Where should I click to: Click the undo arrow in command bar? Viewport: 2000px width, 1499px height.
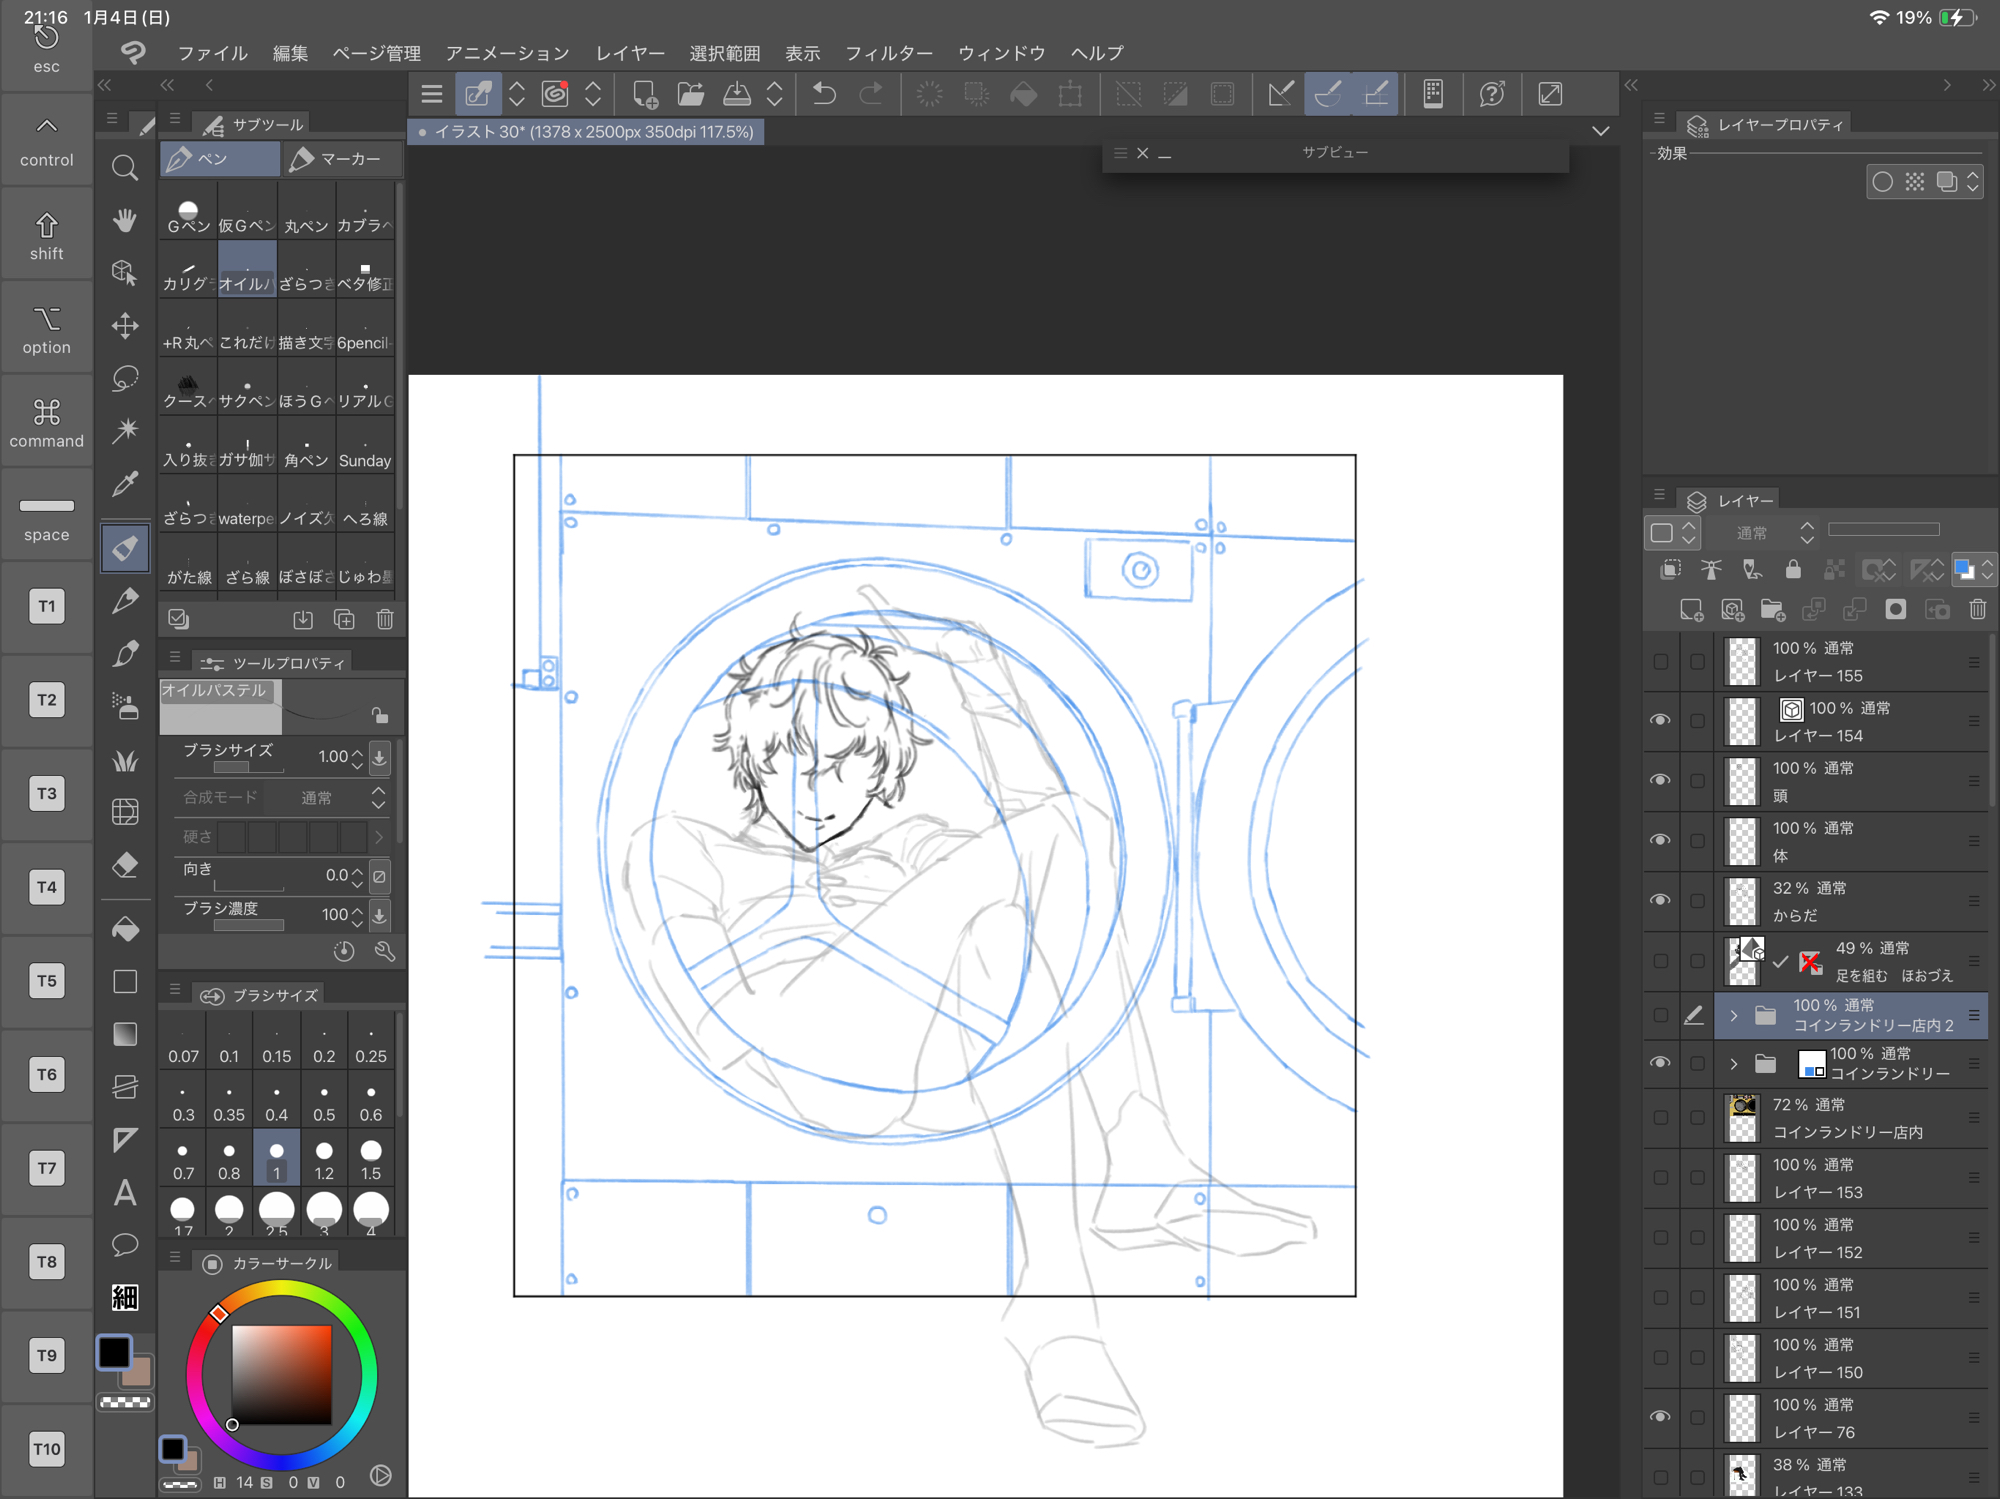tap(824, 94)
